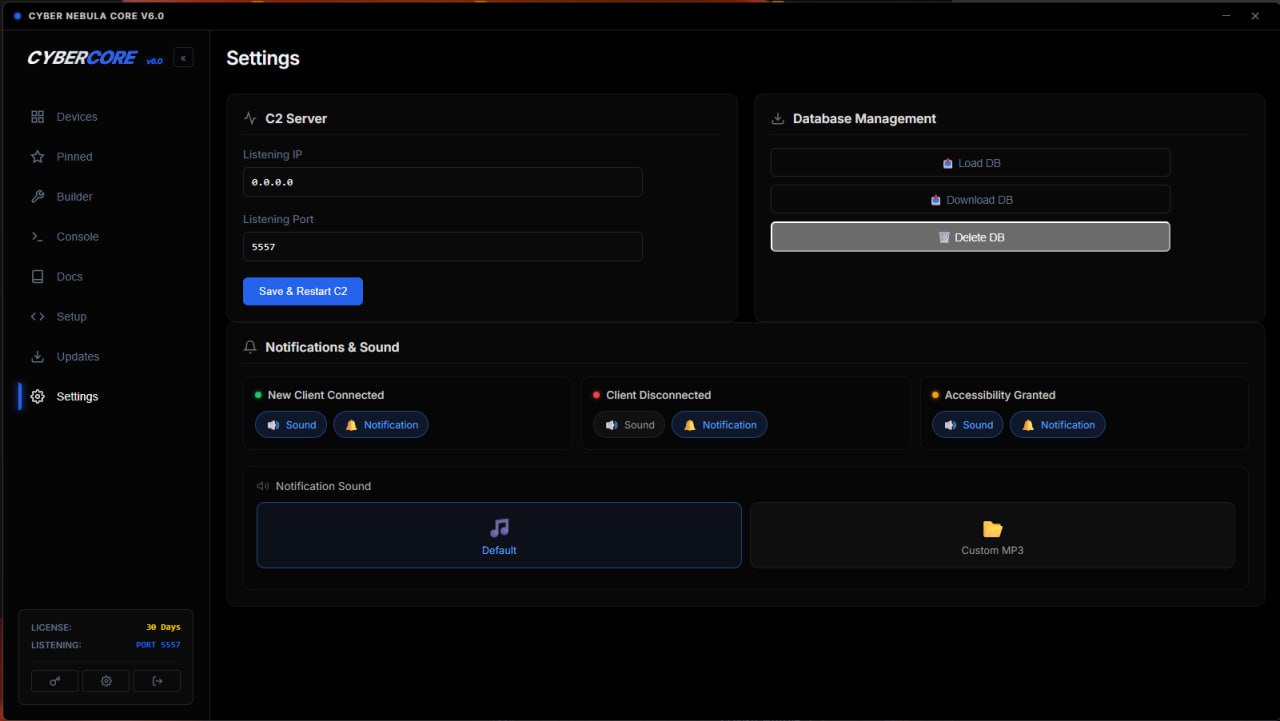
Task: Click the star icon for Pinned
Action: click(x=38, y=157)
